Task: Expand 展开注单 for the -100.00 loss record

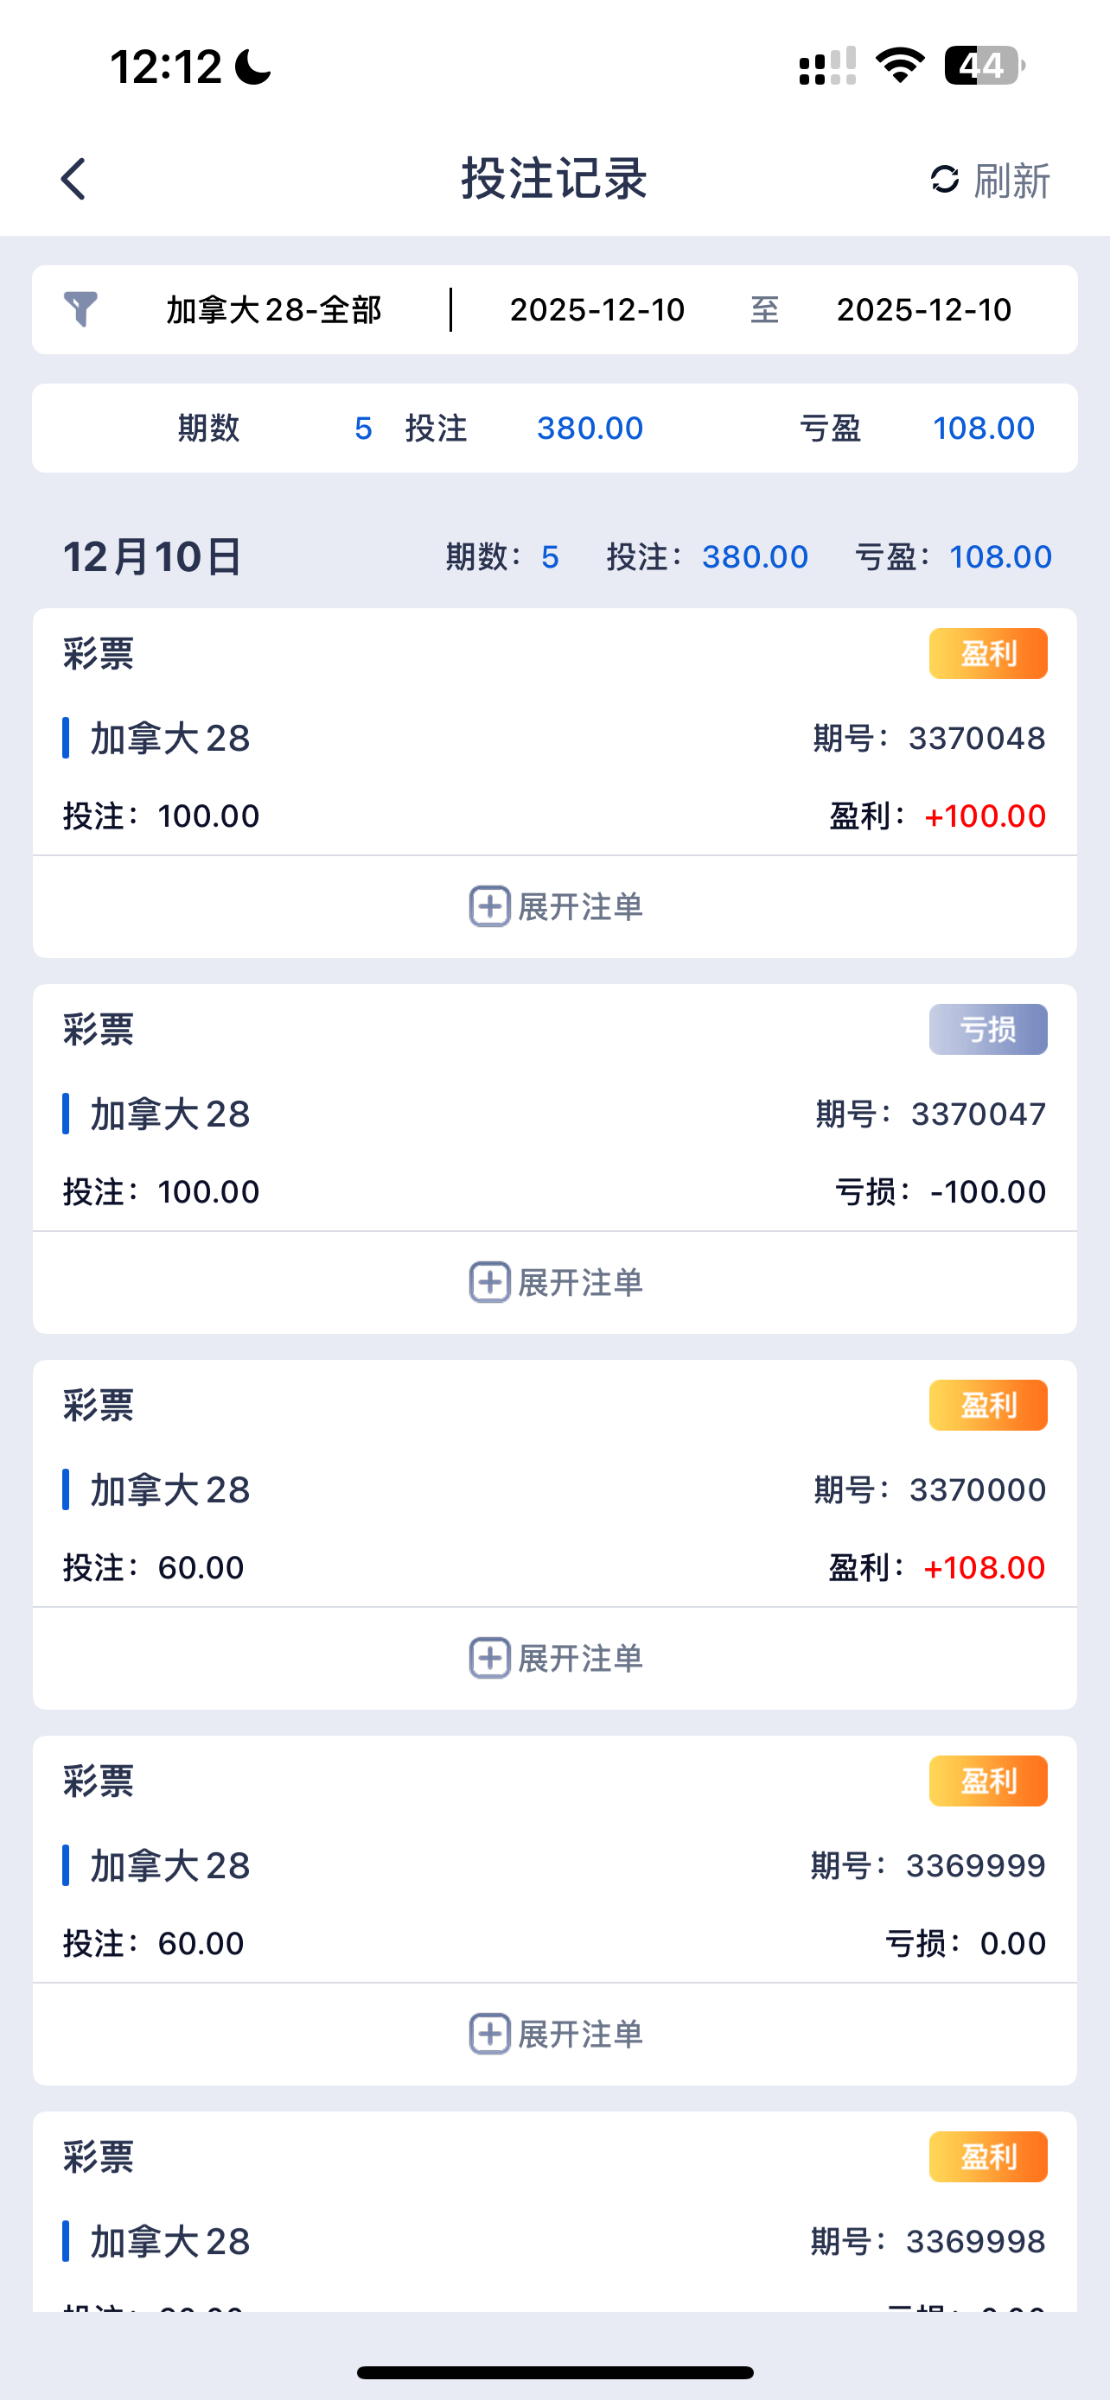Action: [580, 1282]
